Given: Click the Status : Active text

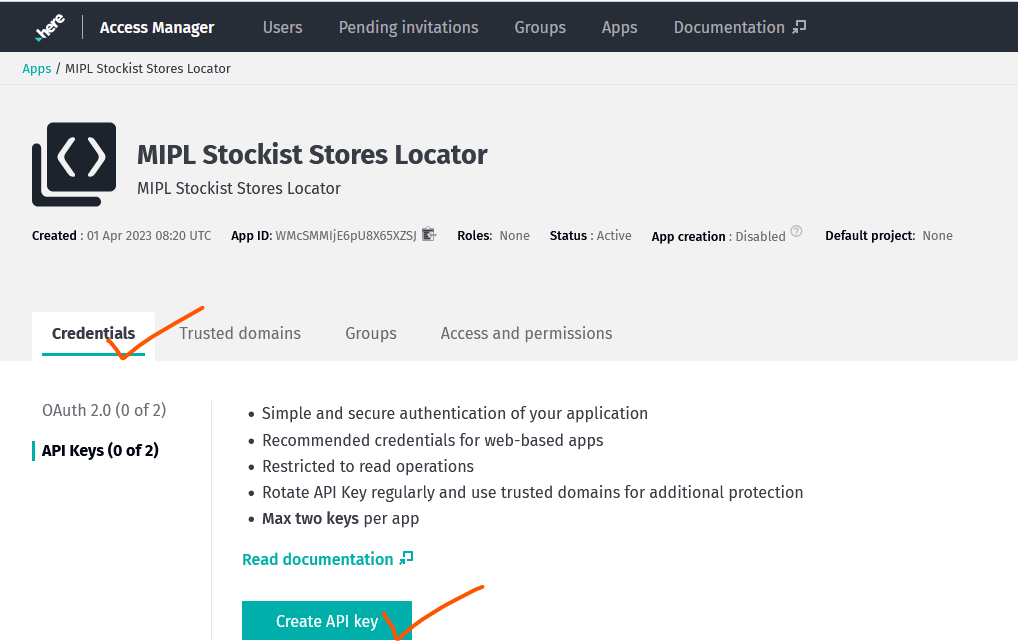Looking at the screenshot, I should pos(590,236).
